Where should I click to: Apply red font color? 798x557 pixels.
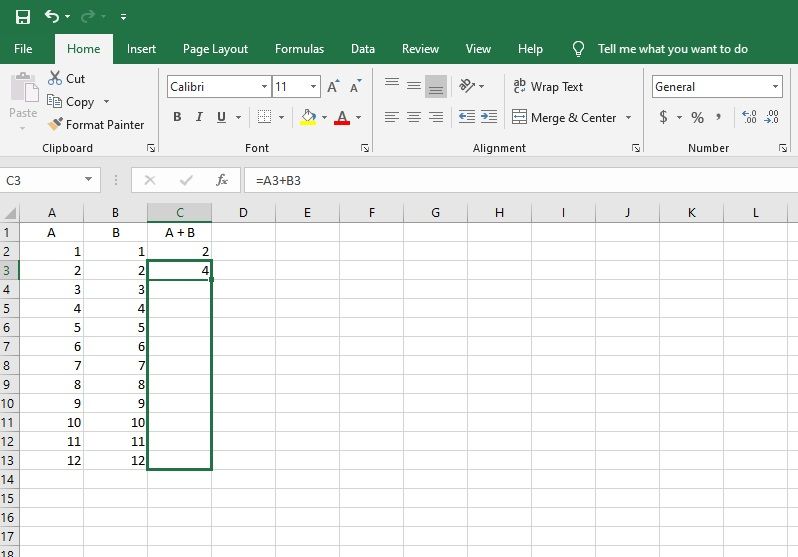pos(342,117)
